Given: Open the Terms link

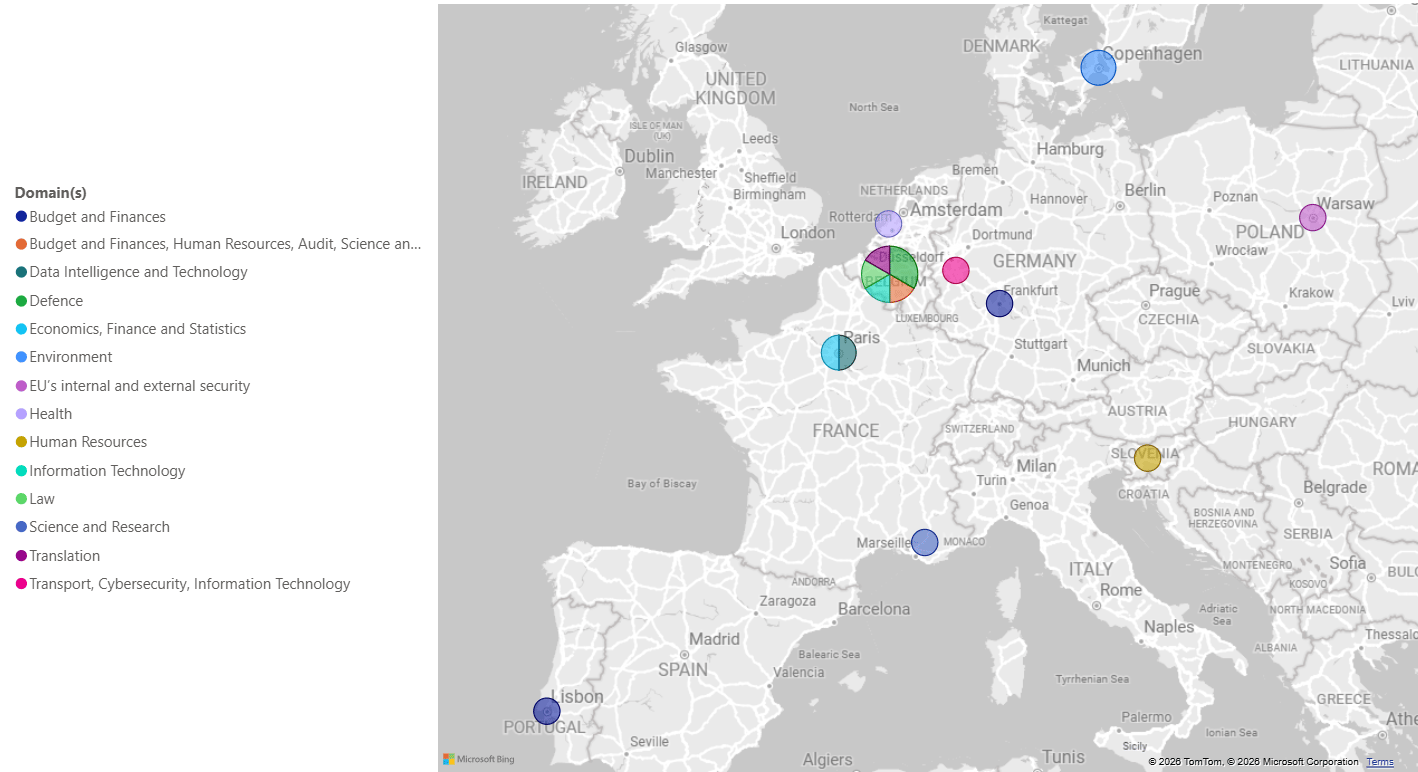Looking at the screenshot, I should pyautogui.click(x=1380, y=762).
